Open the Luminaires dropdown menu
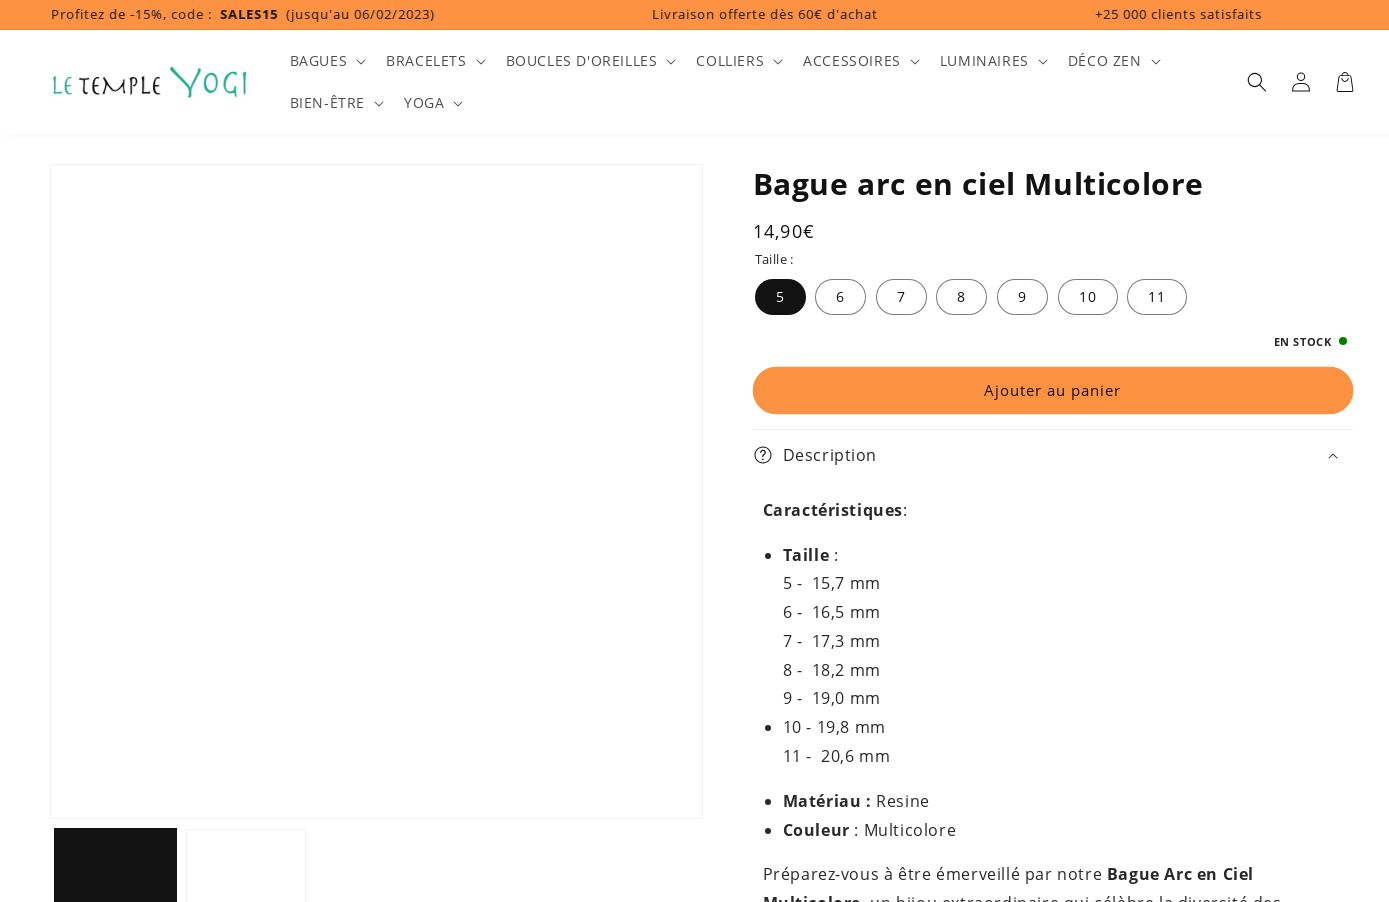Viewport: 1389px width, 902px height. [x=993, y=61]
